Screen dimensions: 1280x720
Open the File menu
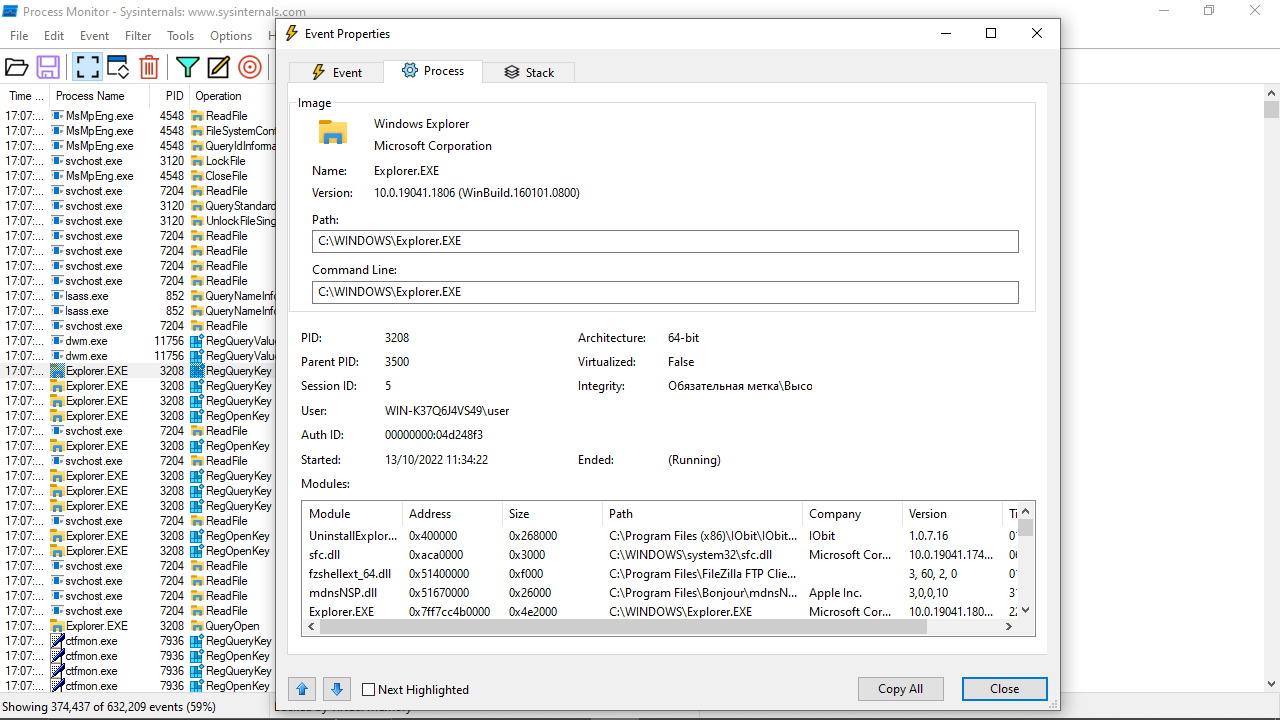point(19,35)
